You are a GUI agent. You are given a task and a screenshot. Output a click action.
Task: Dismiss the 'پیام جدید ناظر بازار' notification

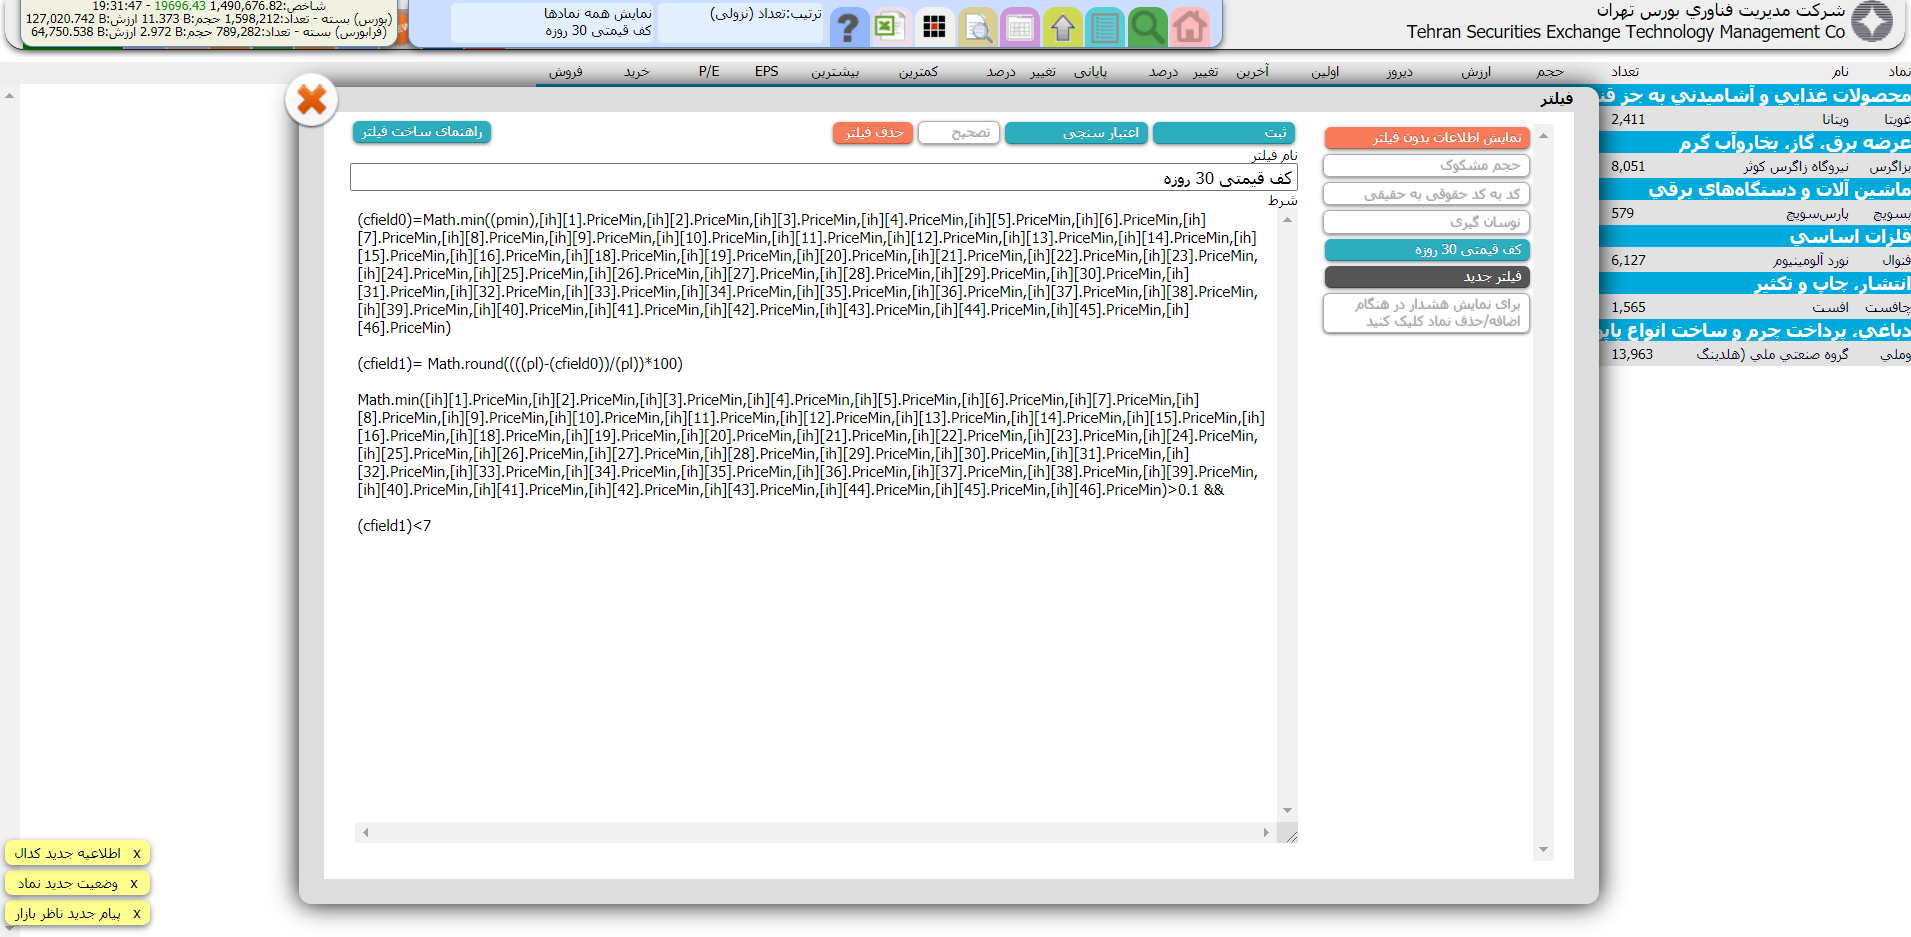tap(137, 913)
